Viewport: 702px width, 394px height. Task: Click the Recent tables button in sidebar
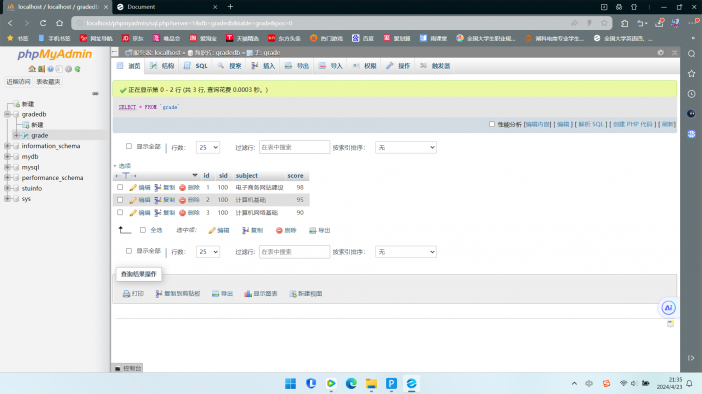tap(18, 81)
